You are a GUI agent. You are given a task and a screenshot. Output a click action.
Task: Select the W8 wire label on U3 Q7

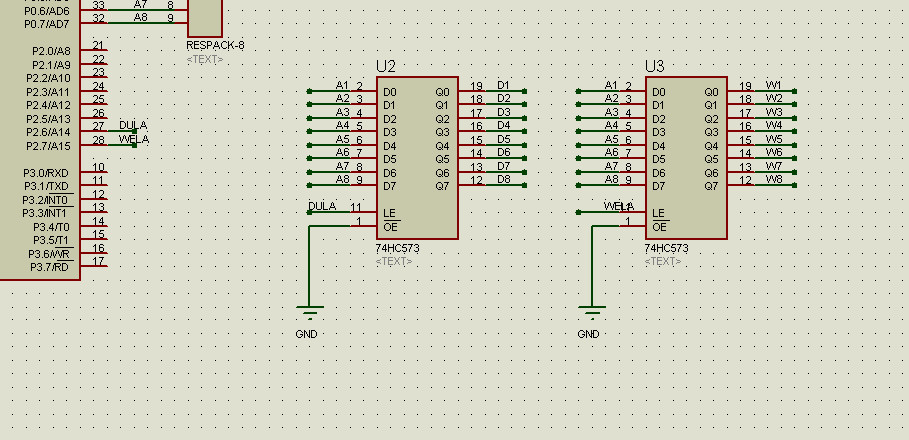point(773,180)
